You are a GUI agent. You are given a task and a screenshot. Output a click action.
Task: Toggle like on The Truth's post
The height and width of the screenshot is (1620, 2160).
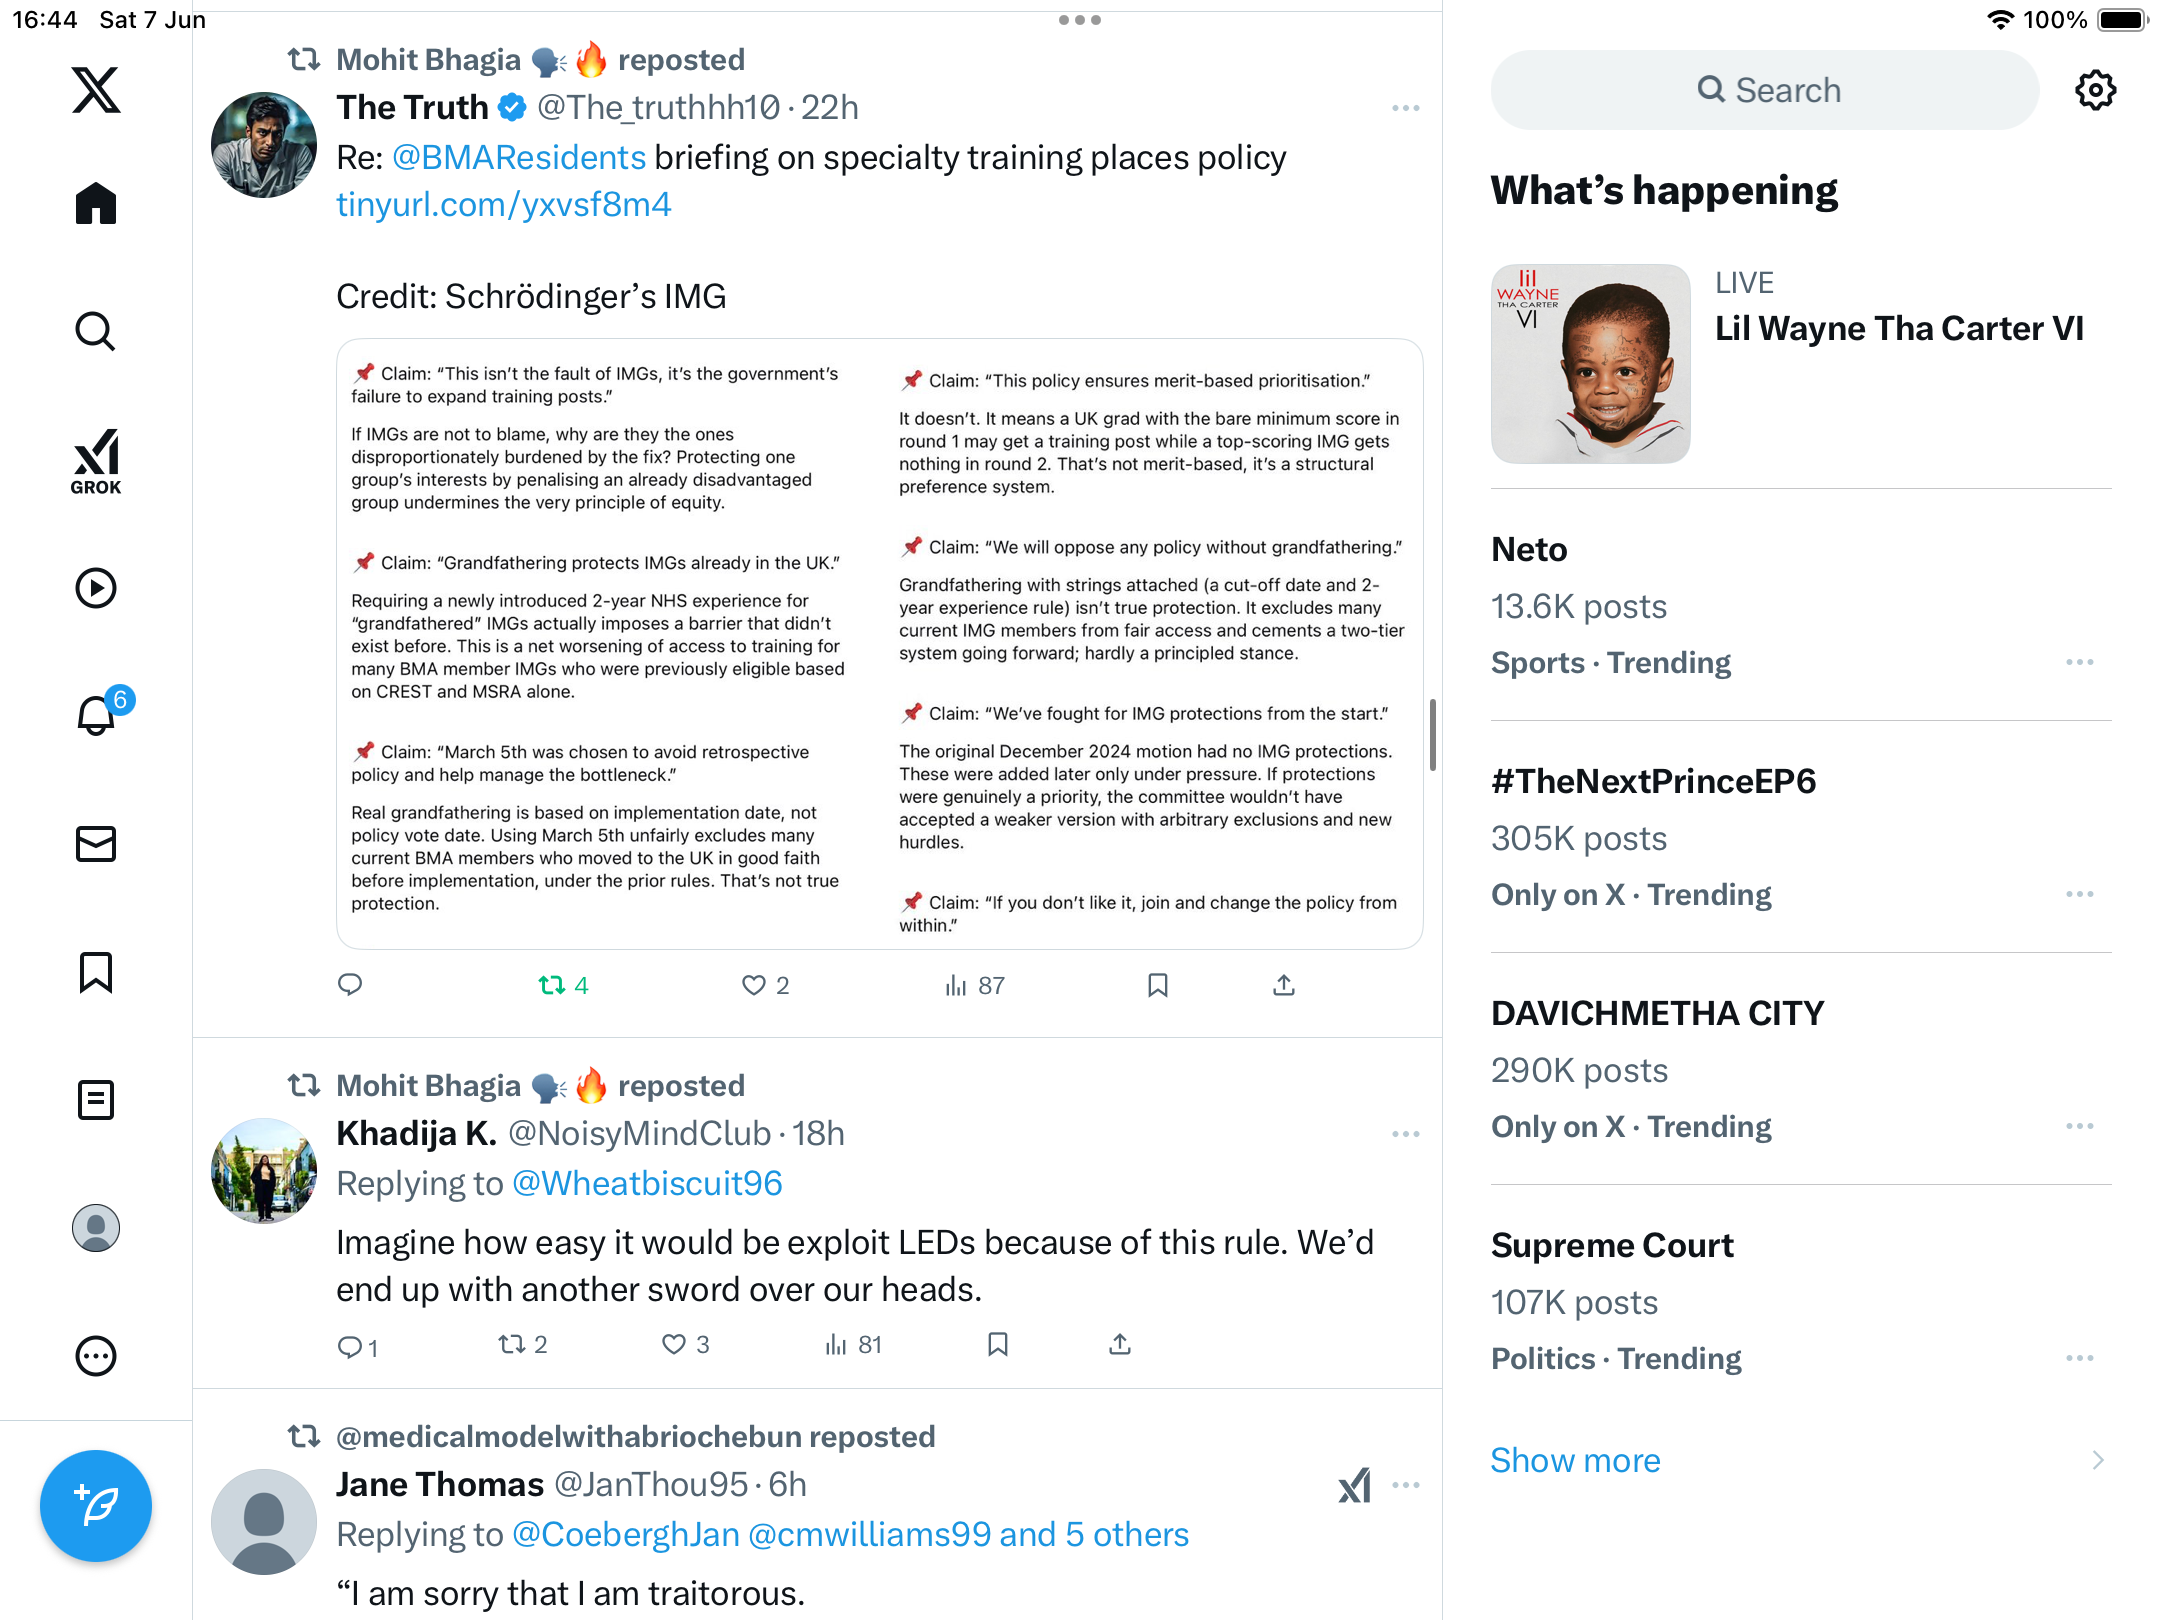coord(765,986)
